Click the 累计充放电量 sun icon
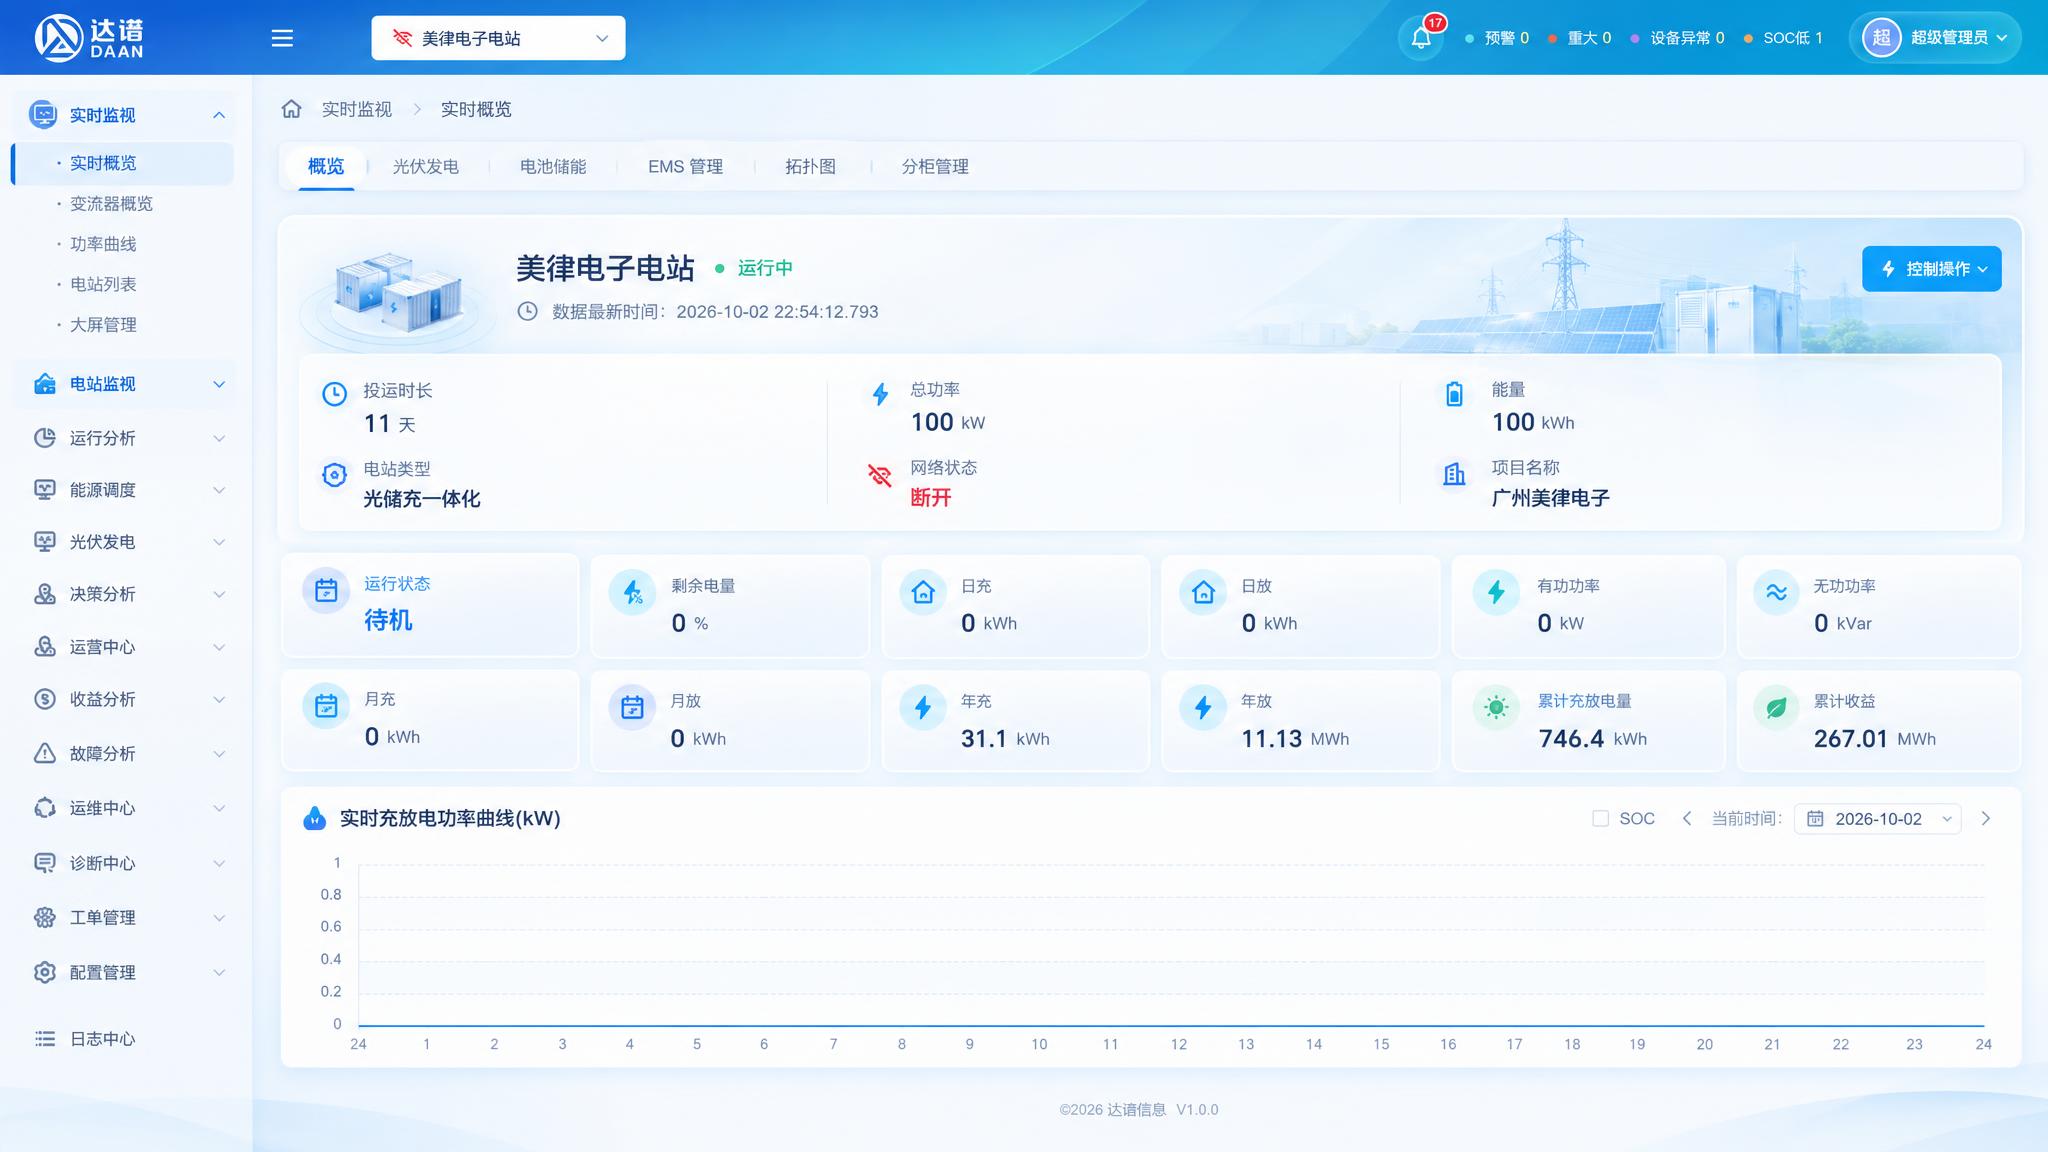 point(1496,708)
